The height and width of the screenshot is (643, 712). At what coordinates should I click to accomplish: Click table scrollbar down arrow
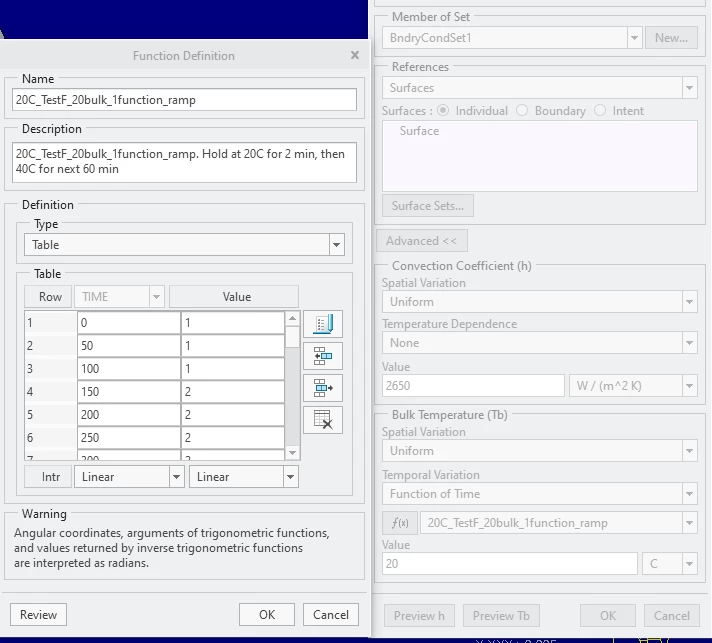point(292,453)
